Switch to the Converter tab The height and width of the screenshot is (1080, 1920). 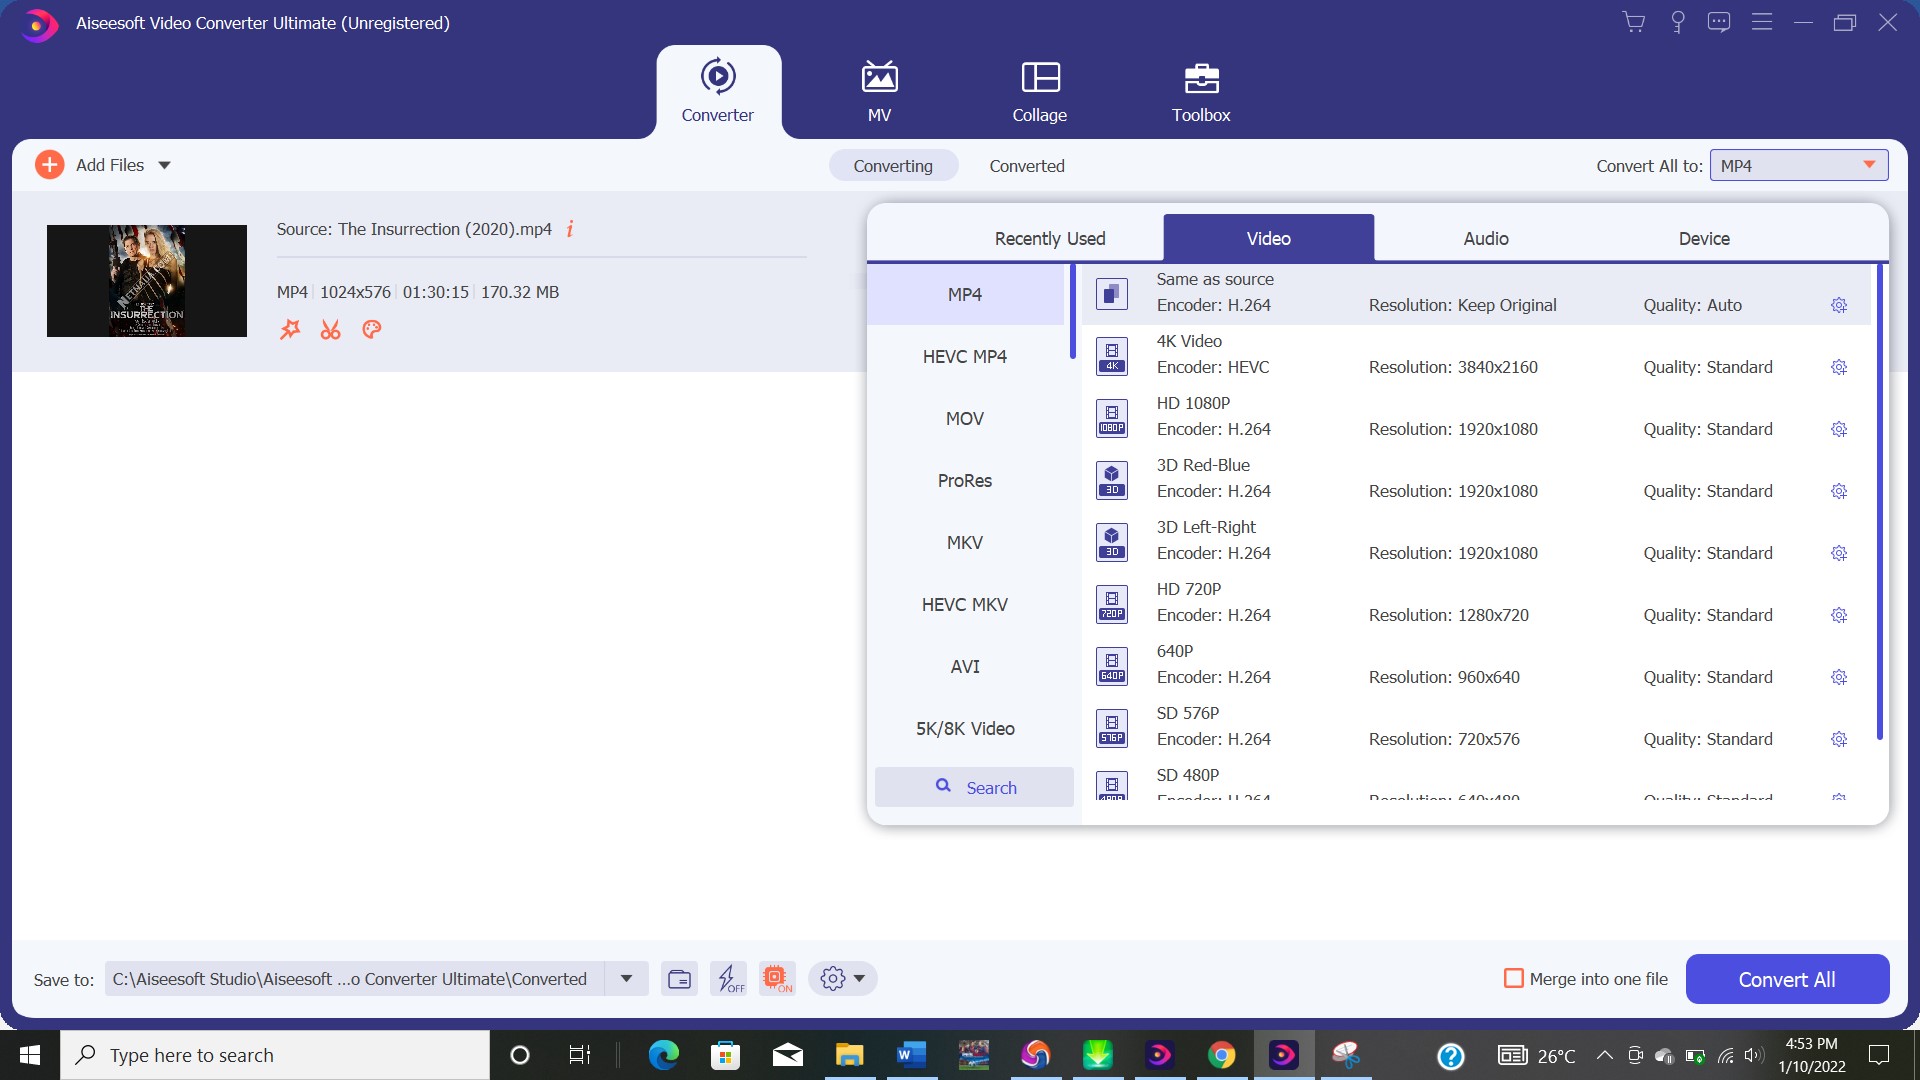pos(718,92)
